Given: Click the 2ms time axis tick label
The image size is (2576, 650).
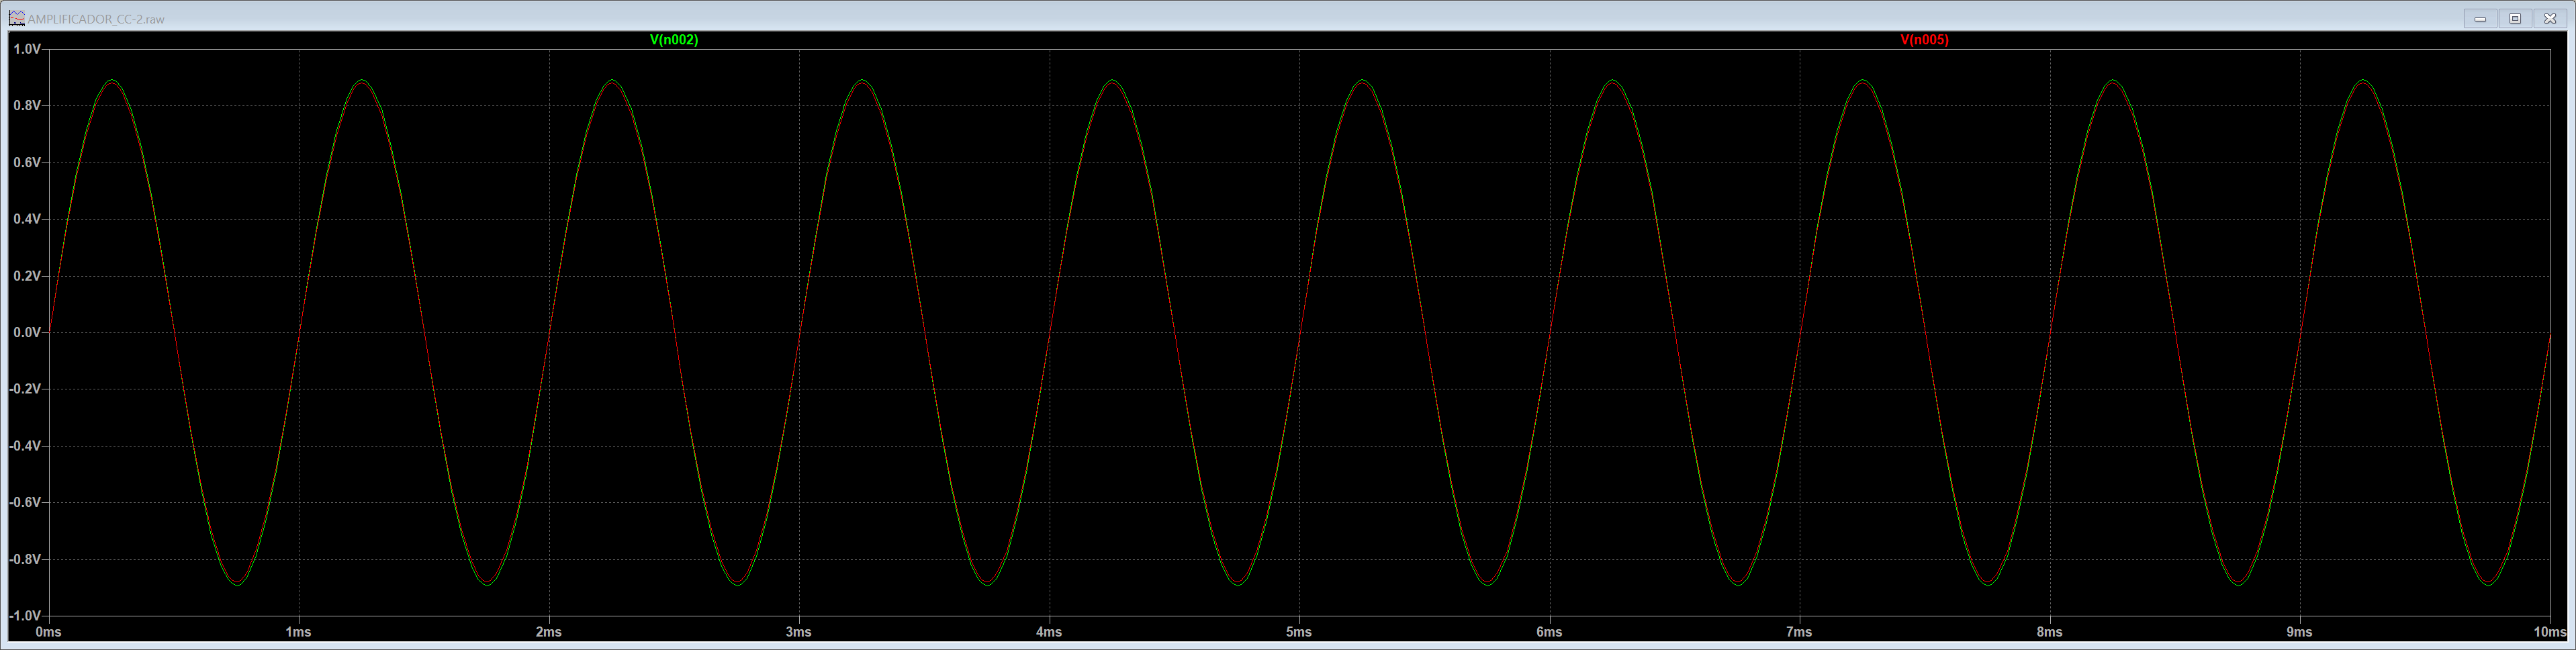Looking at the screenshot, I should tap(548, 632).
